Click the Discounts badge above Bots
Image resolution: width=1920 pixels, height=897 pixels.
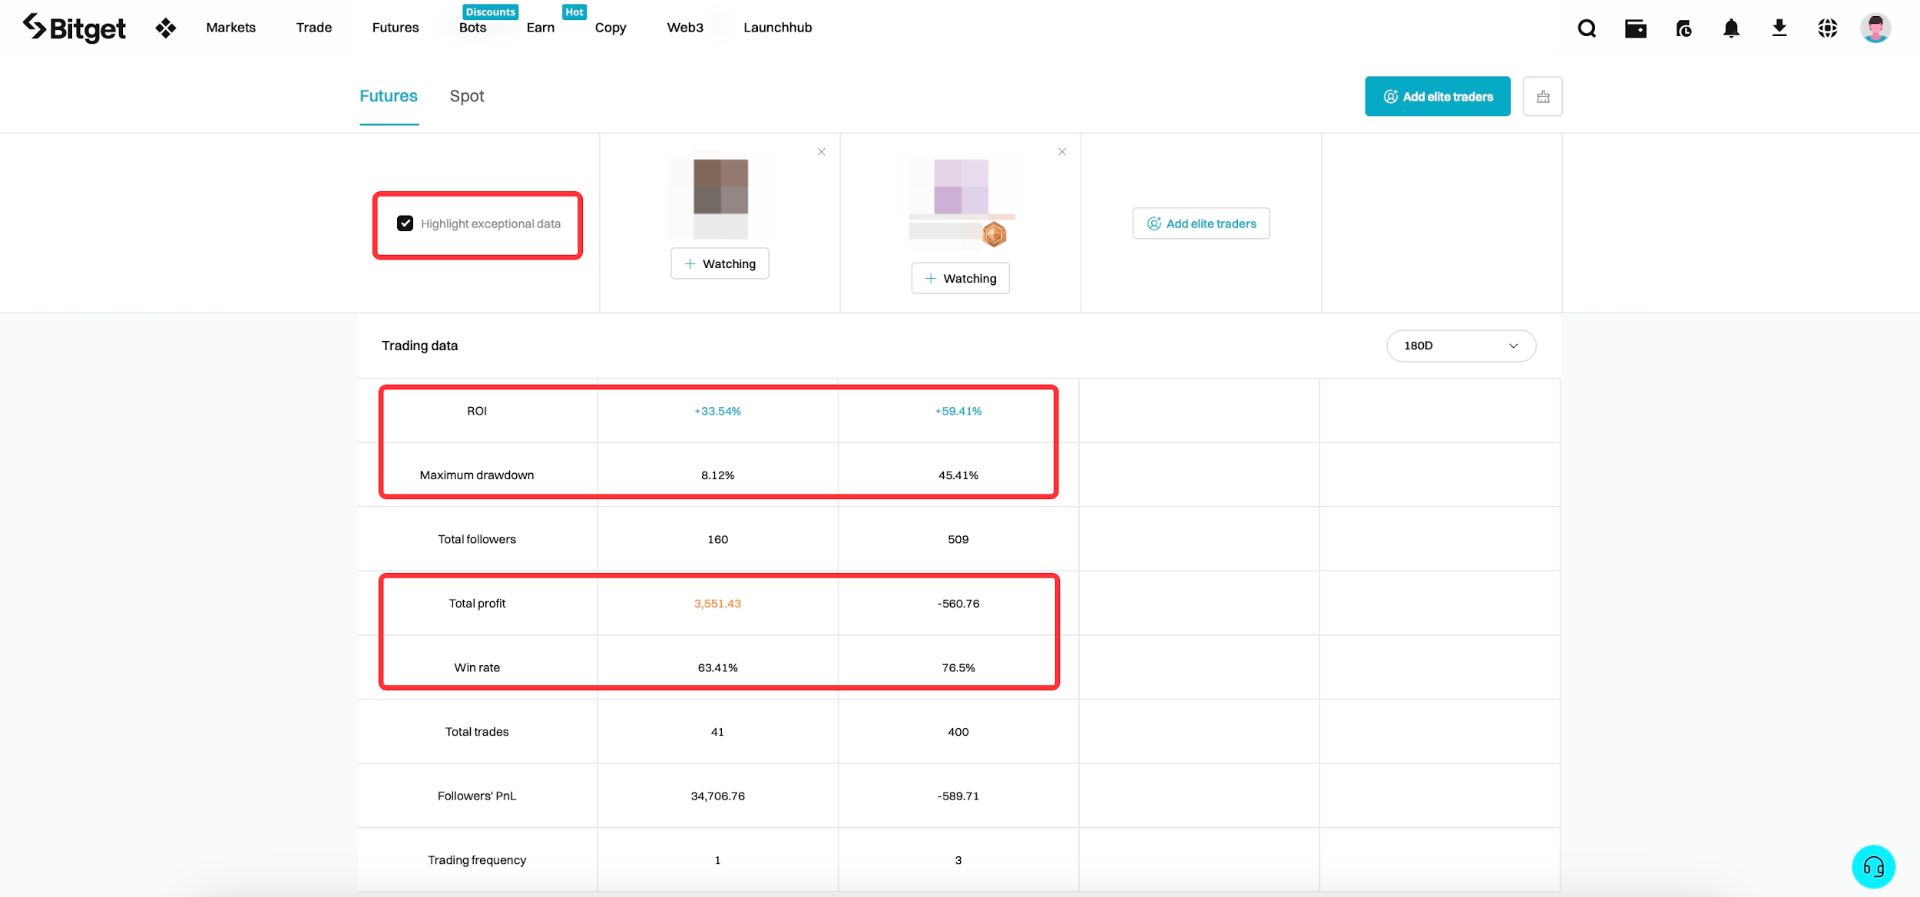click(x=491, y=12)
